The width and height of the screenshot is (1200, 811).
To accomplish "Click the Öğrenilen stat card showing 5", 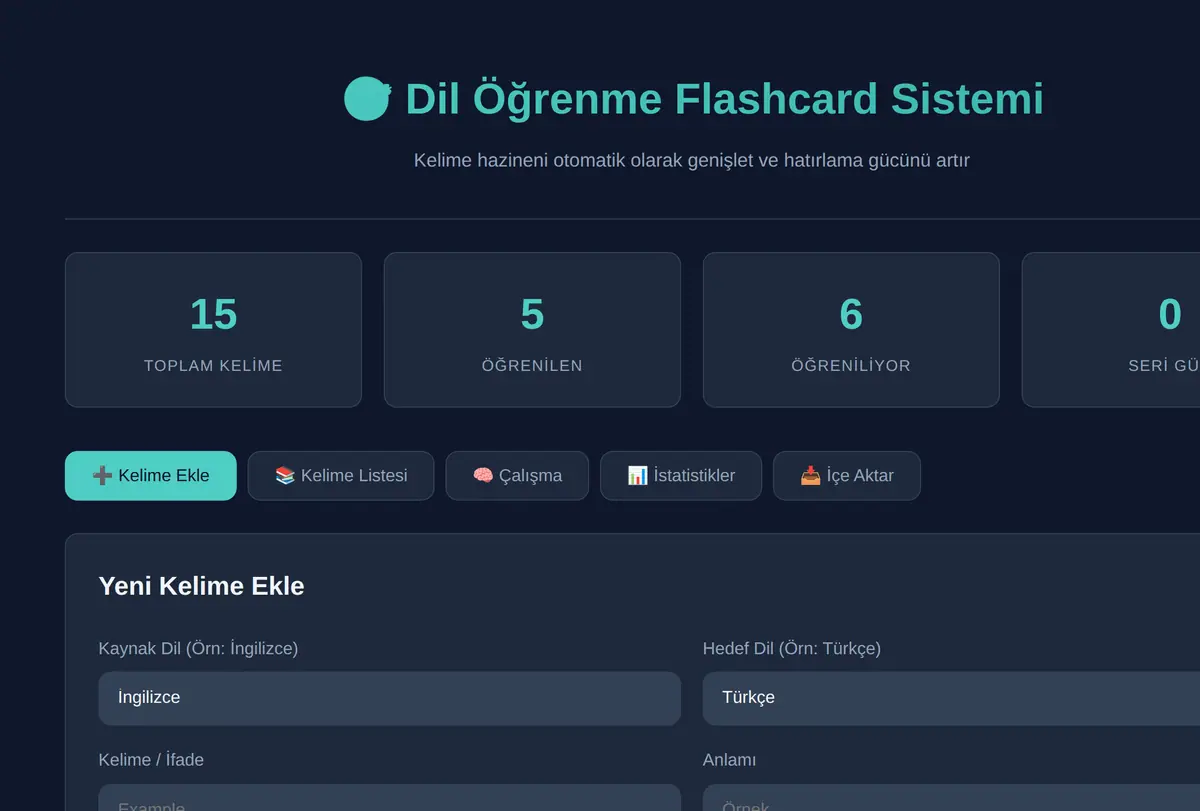I will click(x=532, y=330).
